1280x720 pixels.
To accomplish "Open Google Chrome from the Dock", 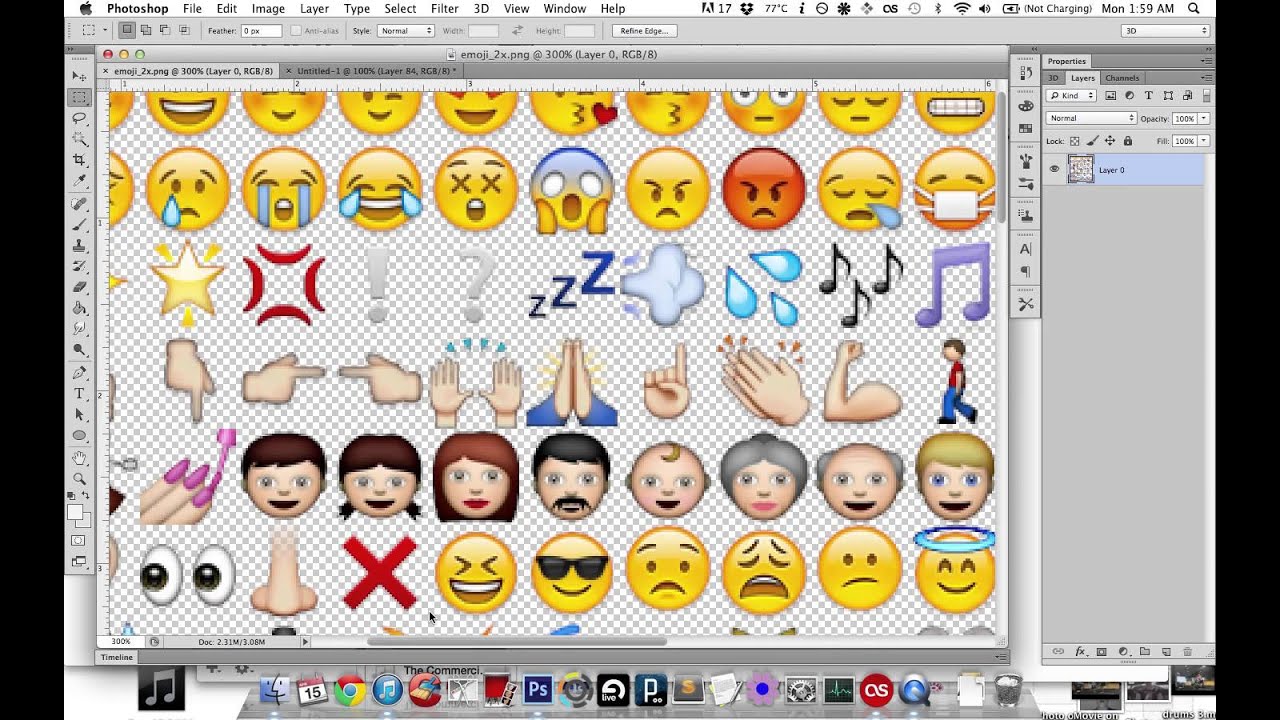I will (349, 690).
